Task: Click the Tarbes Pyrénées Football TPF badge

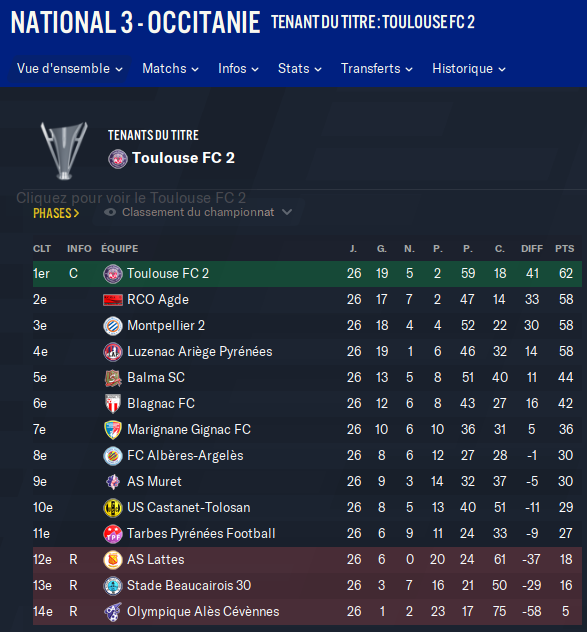Action: point(113,534)
